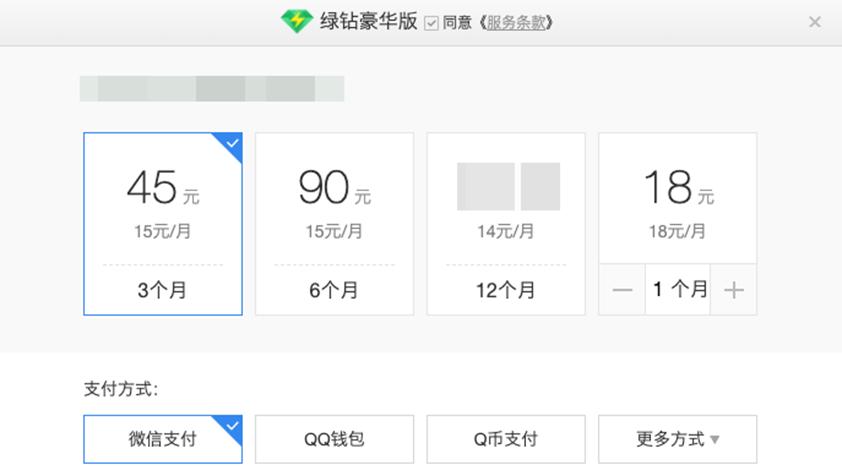Screen dimensions: 842x476
Task: Click the 绿钻豪华版 title text
Action: (368, 21)
